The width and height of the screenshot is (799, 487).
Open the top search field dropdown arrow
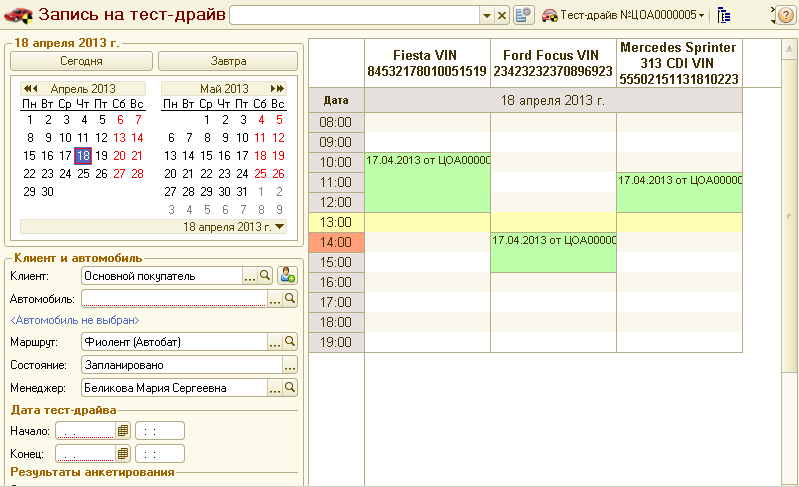tap(487, 16)
